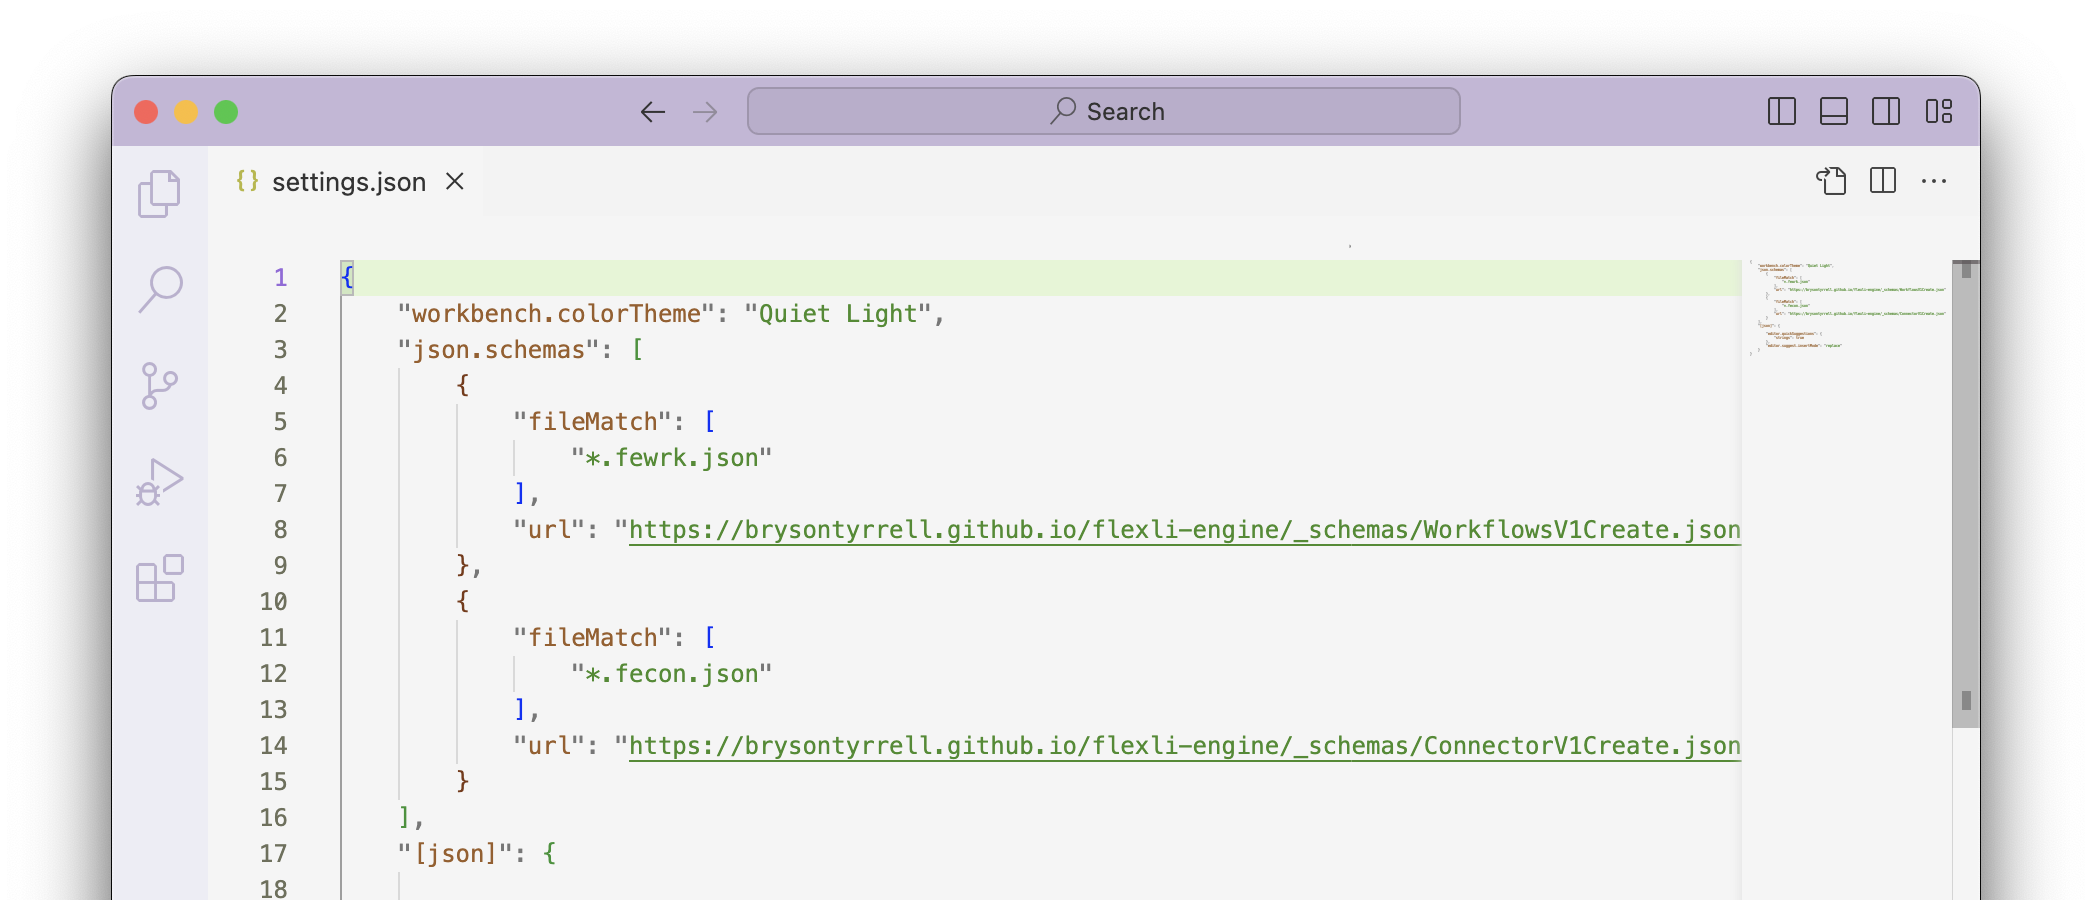Click the "Quiet Light" value text
This screenshot has width=2092, height=900.
[838, 314]
